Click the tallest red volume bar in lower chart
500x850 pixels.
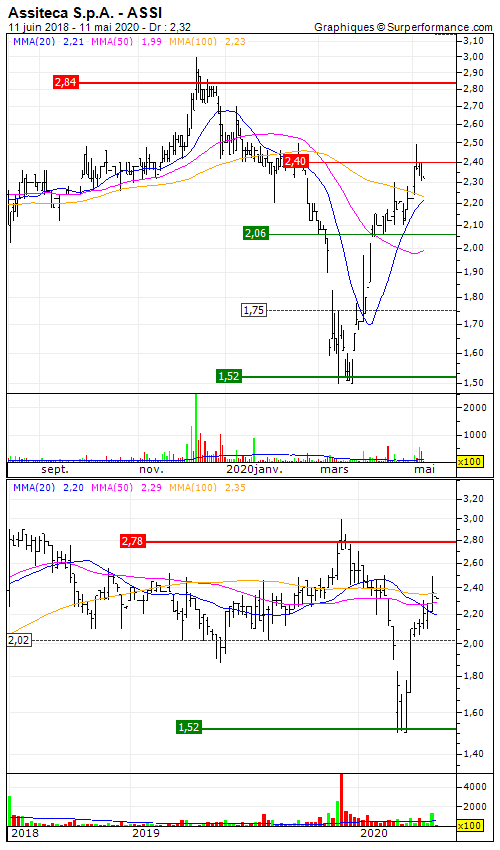pos(342,800)
